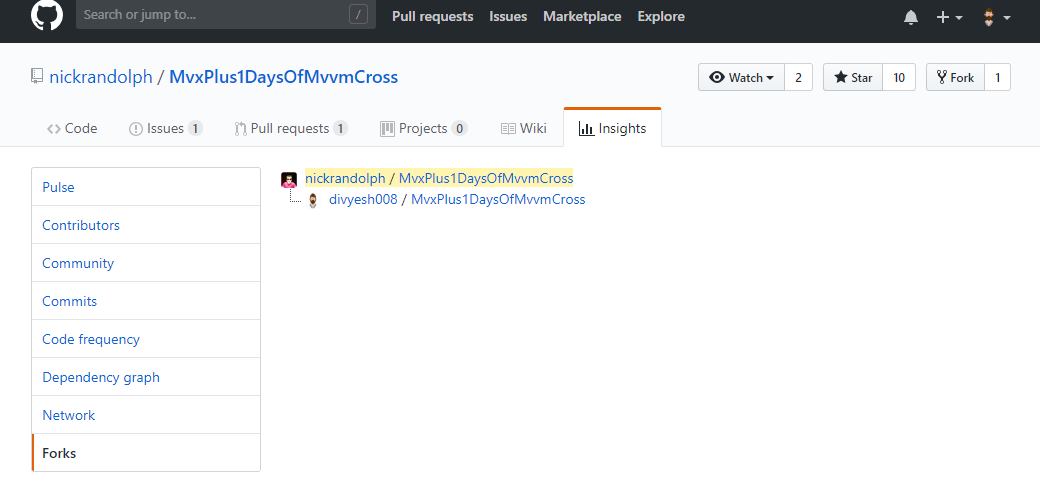
Task: Expand the Watch dropdown button
Action: pyautogui.click(x=742, y=78)
